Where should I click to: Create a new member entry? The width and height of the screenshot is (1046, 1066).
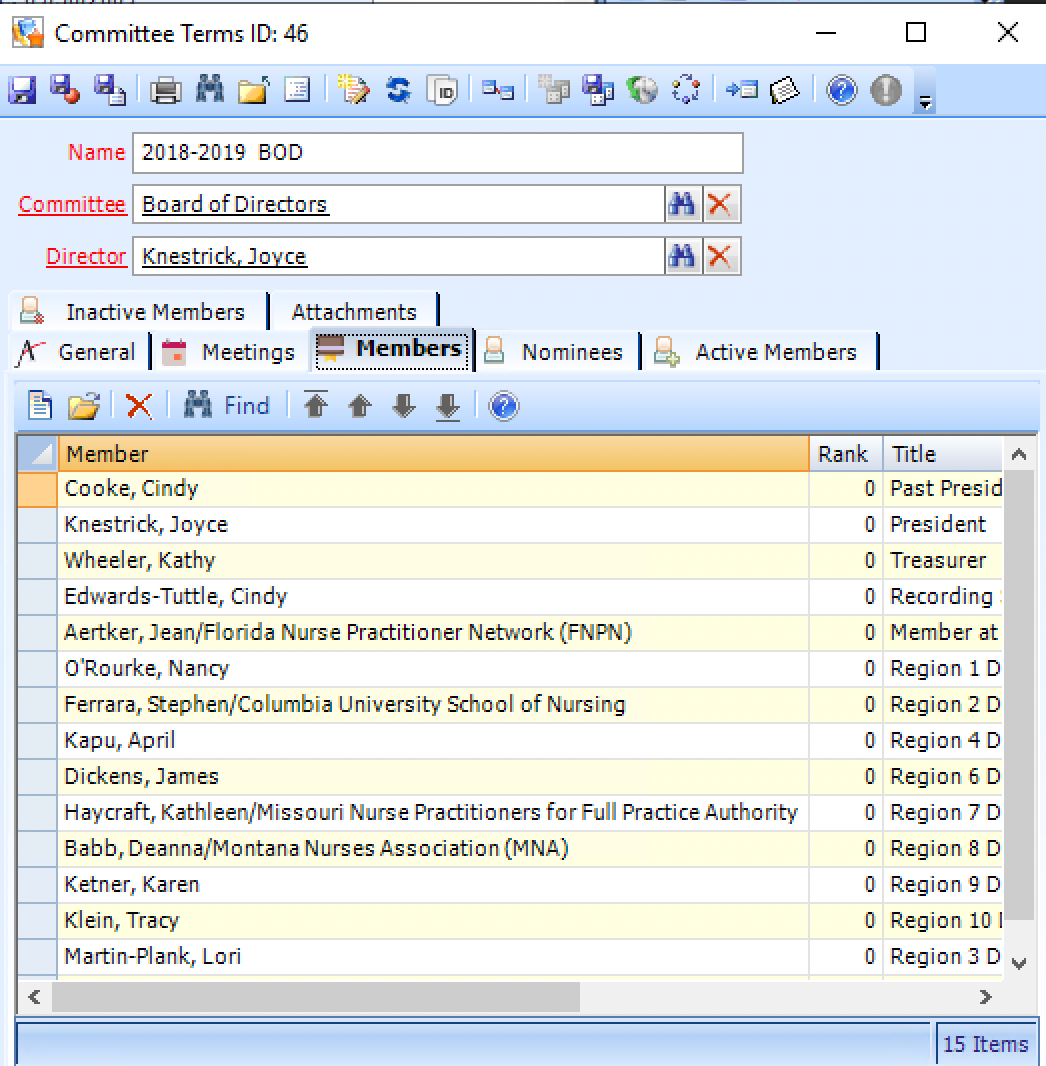(42, 405)
